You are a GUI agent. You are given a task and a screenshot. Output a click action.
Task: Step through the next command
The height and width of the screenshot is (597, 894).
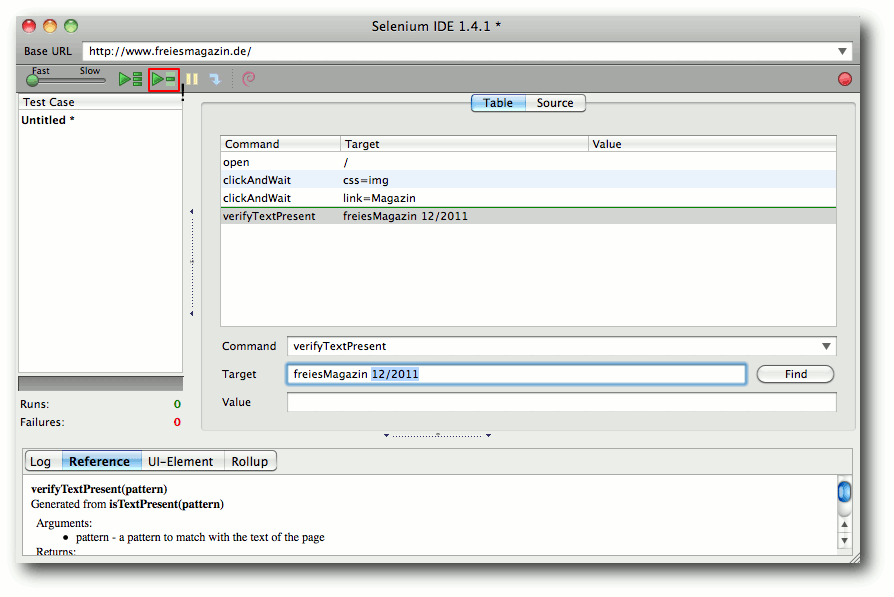coord(215,79)
